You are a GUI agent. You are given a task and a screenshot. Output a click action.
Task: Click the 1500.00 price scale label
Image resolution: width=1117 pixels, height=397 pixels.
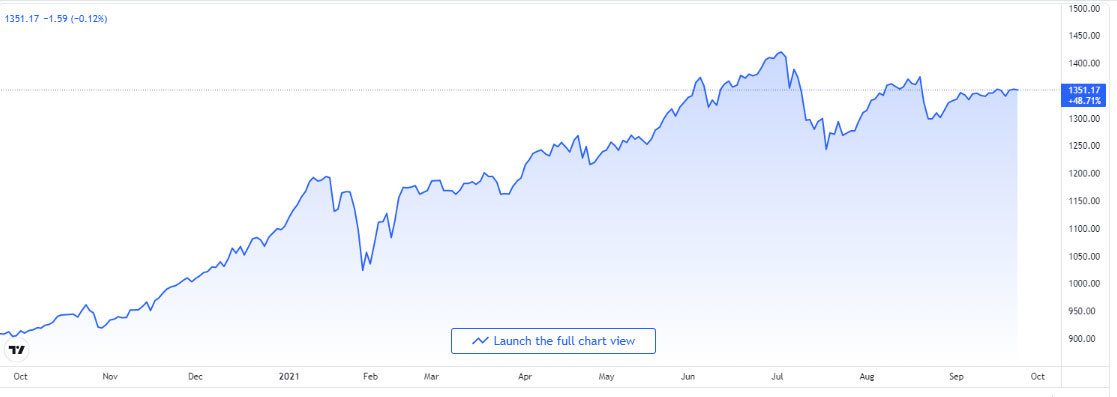[1086, 9]
